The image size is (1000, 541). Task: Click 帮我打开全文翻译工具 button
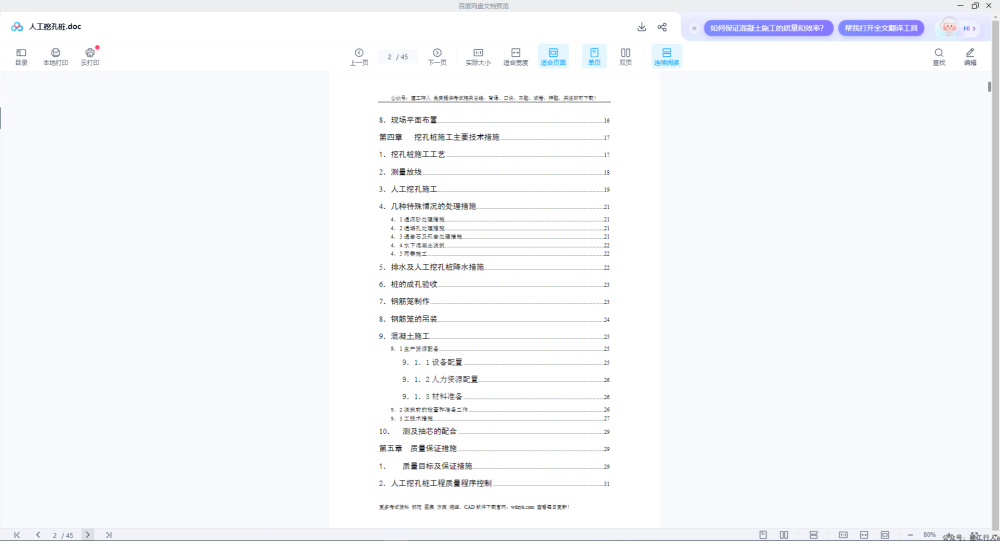tap(881, 28)
